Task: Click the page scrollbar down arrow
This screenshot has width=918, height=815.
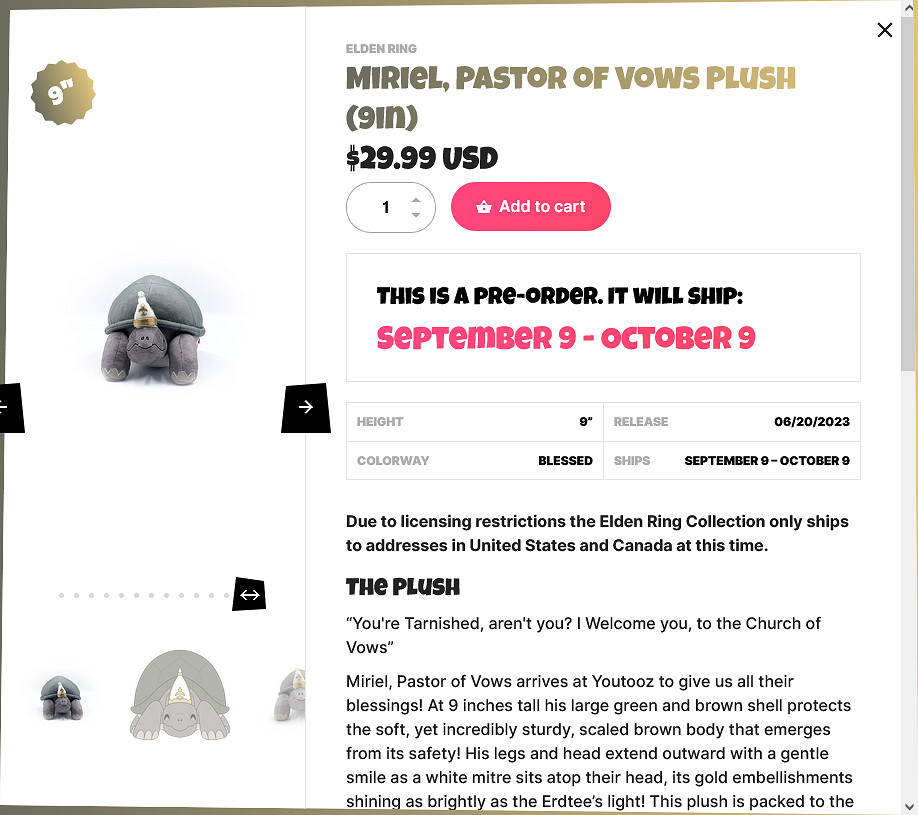Action: pos(909,807)
